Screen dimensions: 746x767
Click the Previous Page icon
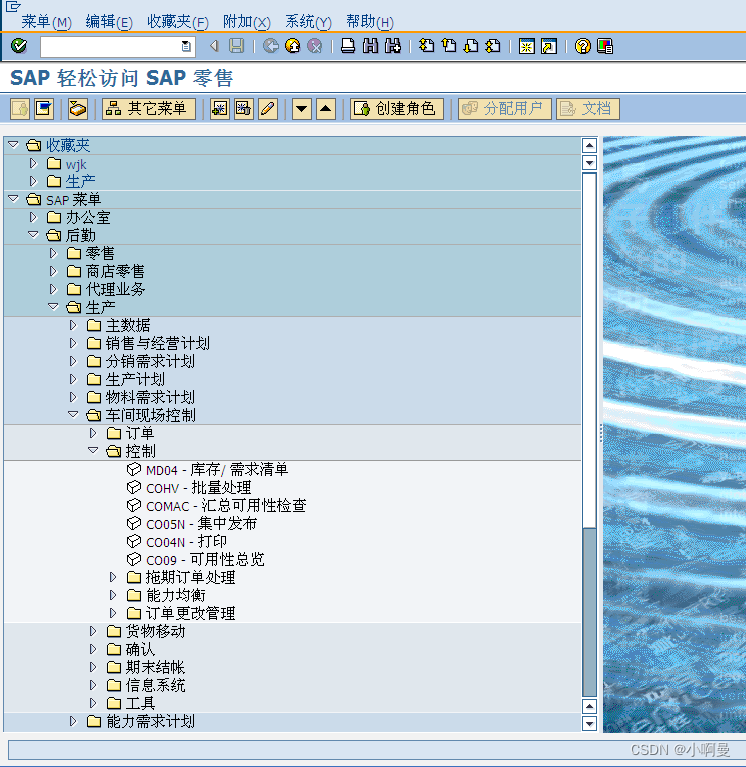(449, 46)
